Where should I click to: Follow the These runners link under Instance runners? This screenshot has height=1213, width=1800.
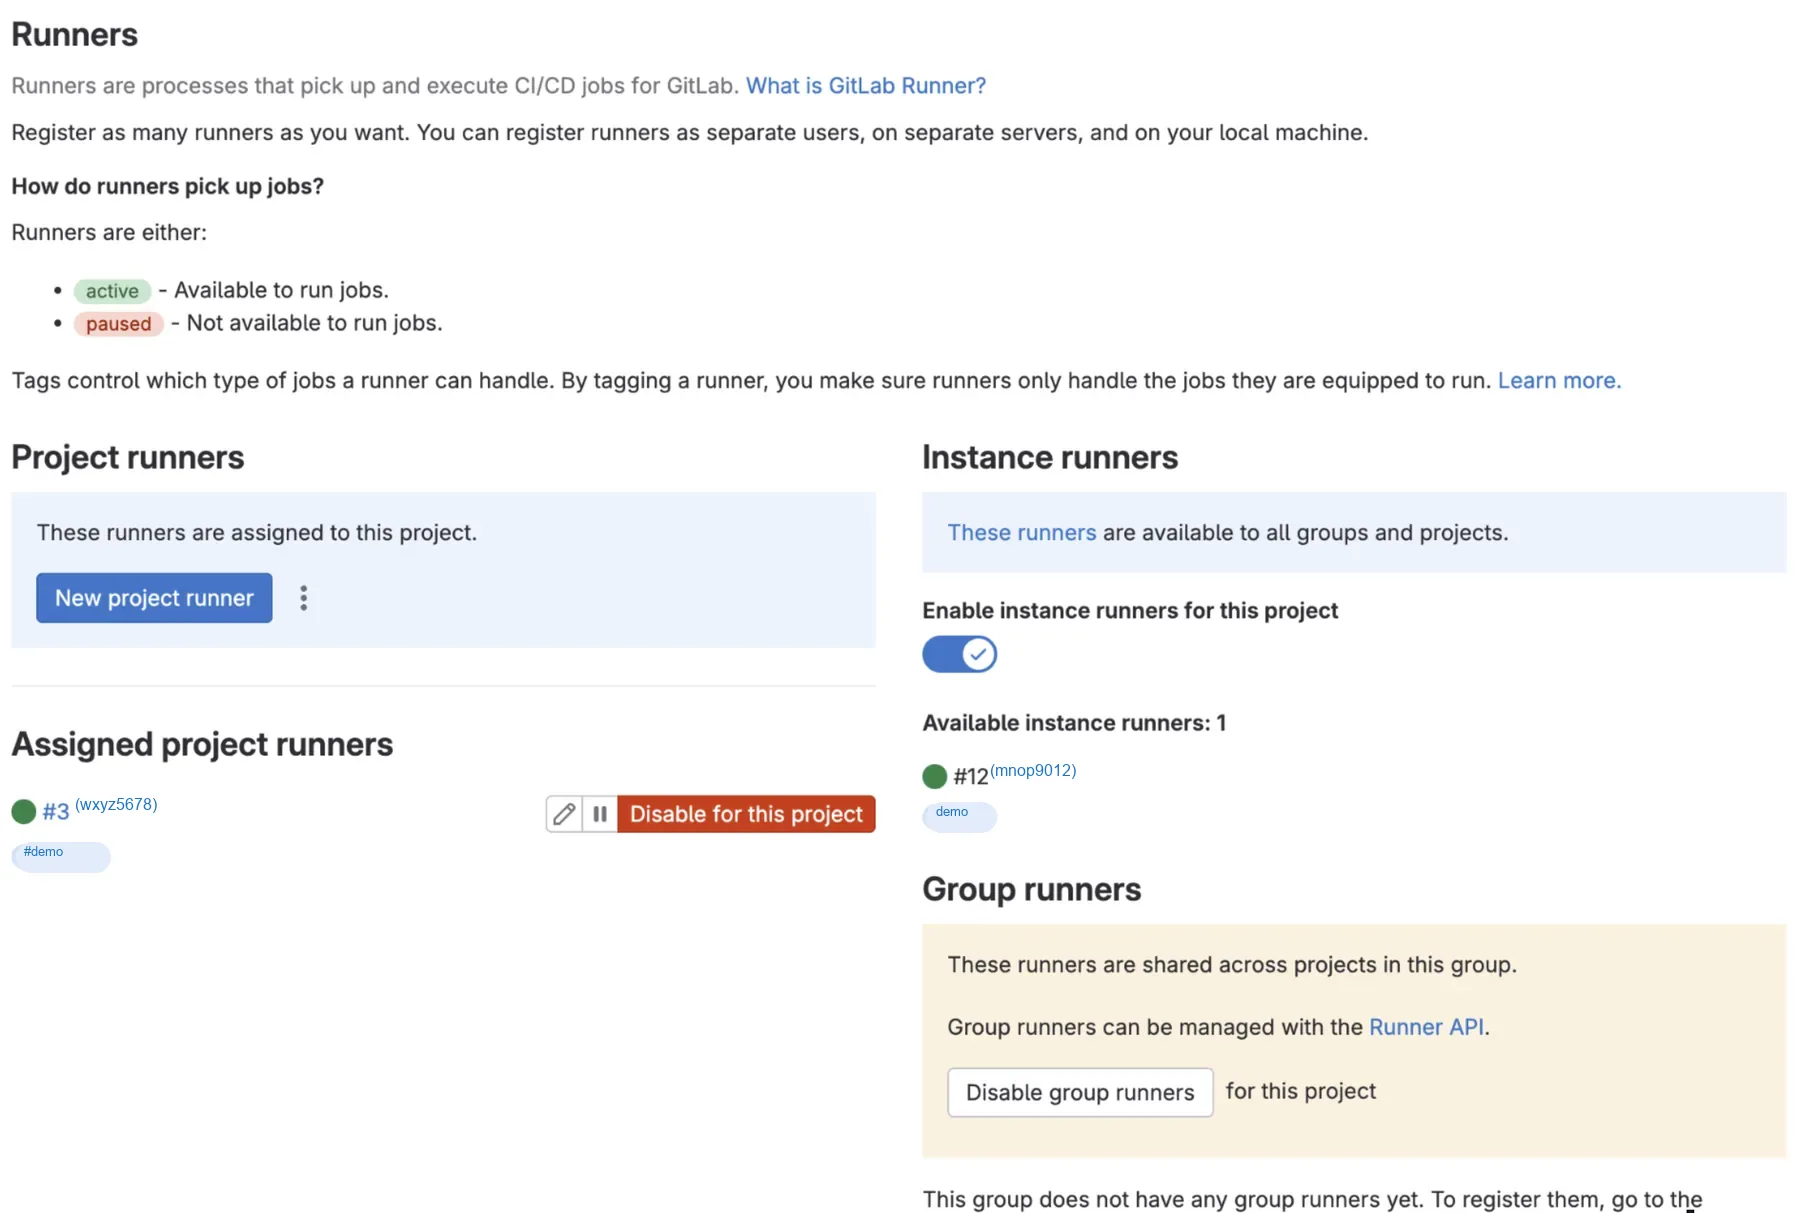[x=1022, y=533]
